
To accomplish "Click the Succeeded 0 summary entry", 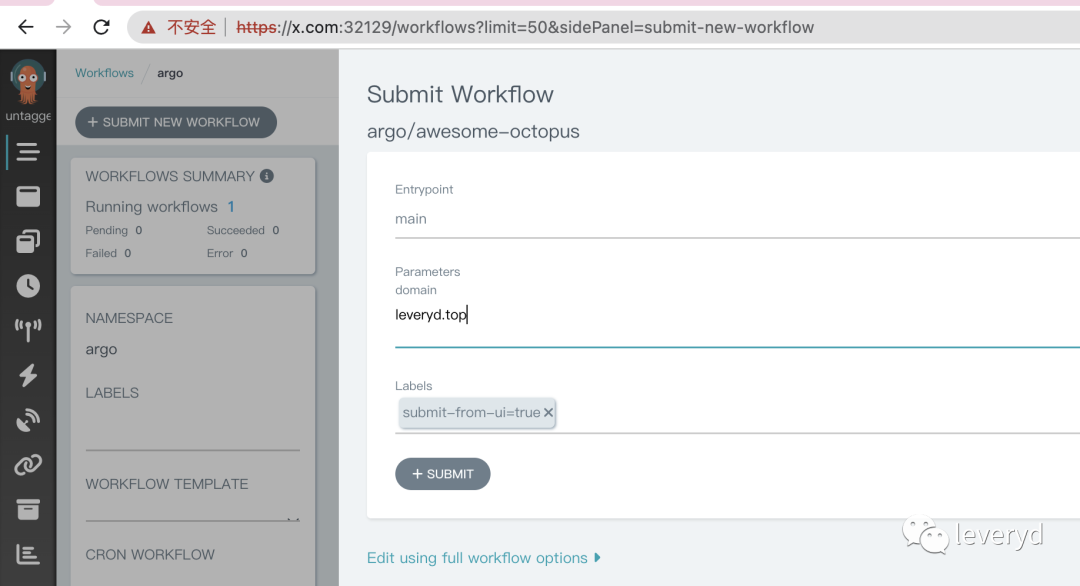I will tap(242, 230).
